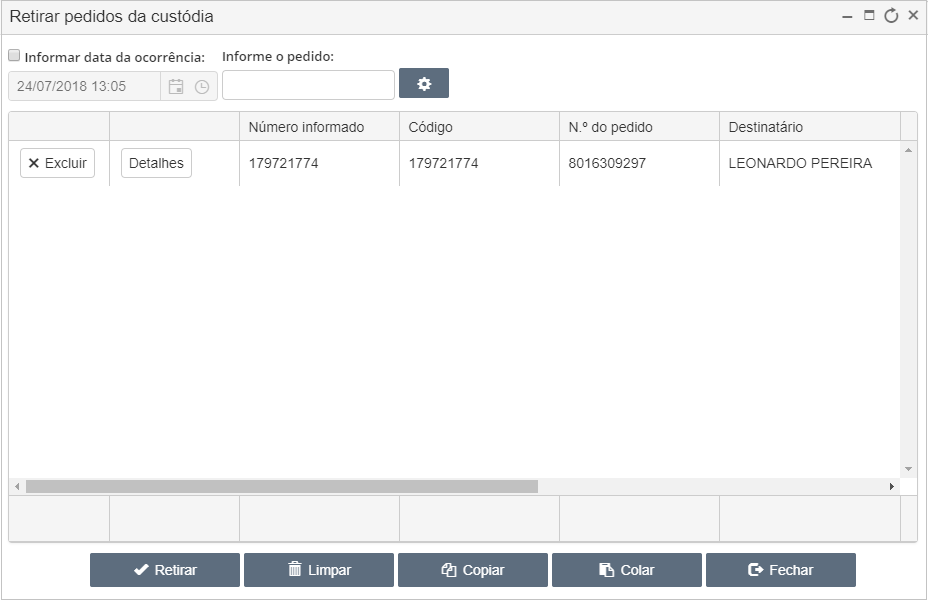Enable Informar data da ocorrência checkbox
Image resolution: width=928 pixels, height=602 pixels.
click(14, 56)
